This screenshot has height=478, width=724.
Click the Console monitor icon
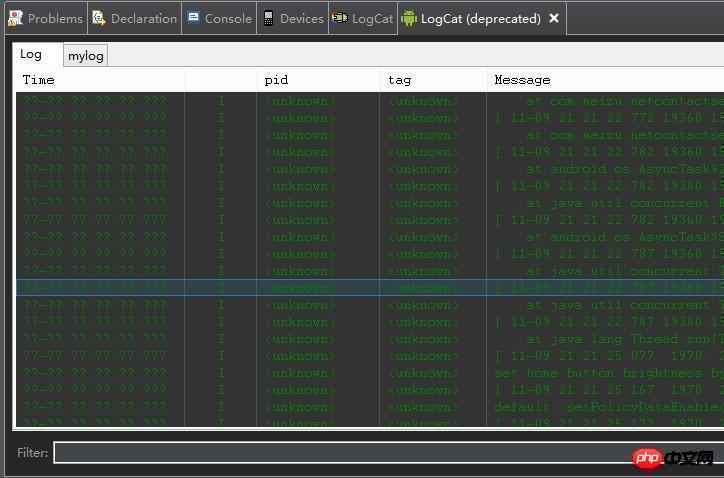pyautogui.click(x=193, y=18)
